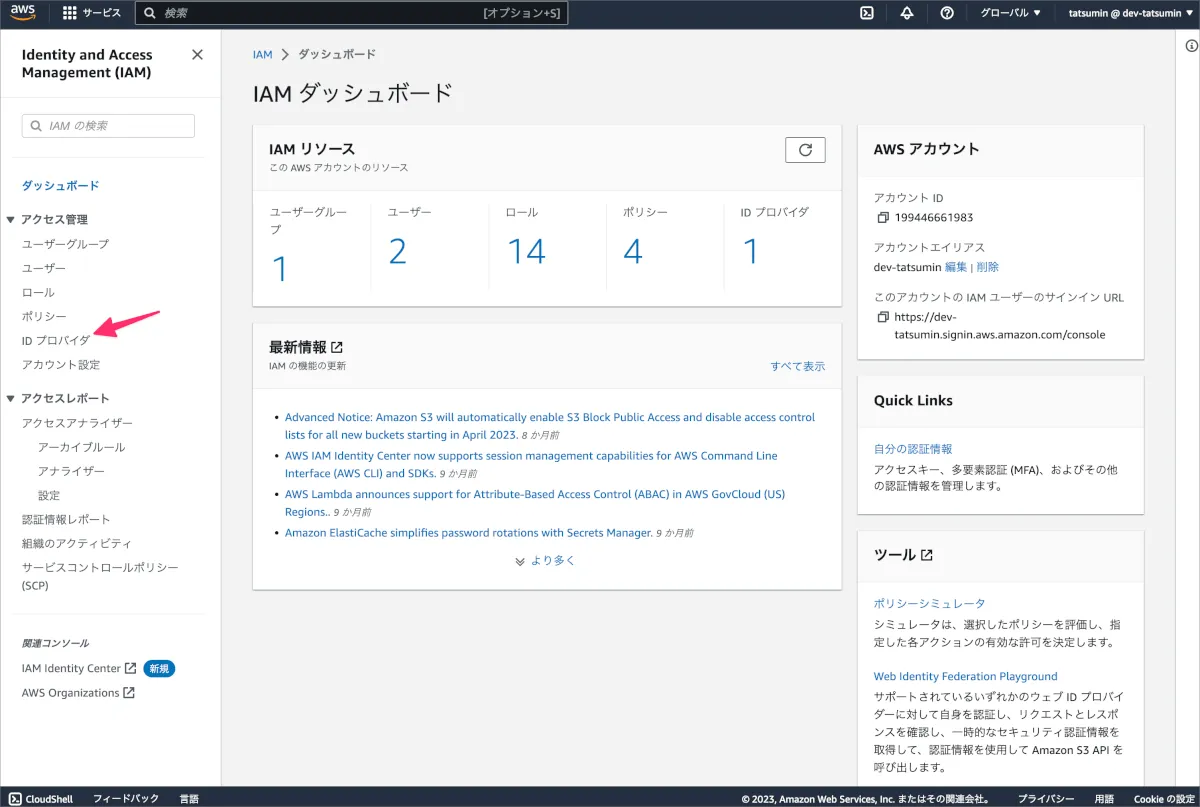The width and height of the screenshot is (1200, 807).
Task: Click the AWS logo home icon
Action: click(23, 13)
